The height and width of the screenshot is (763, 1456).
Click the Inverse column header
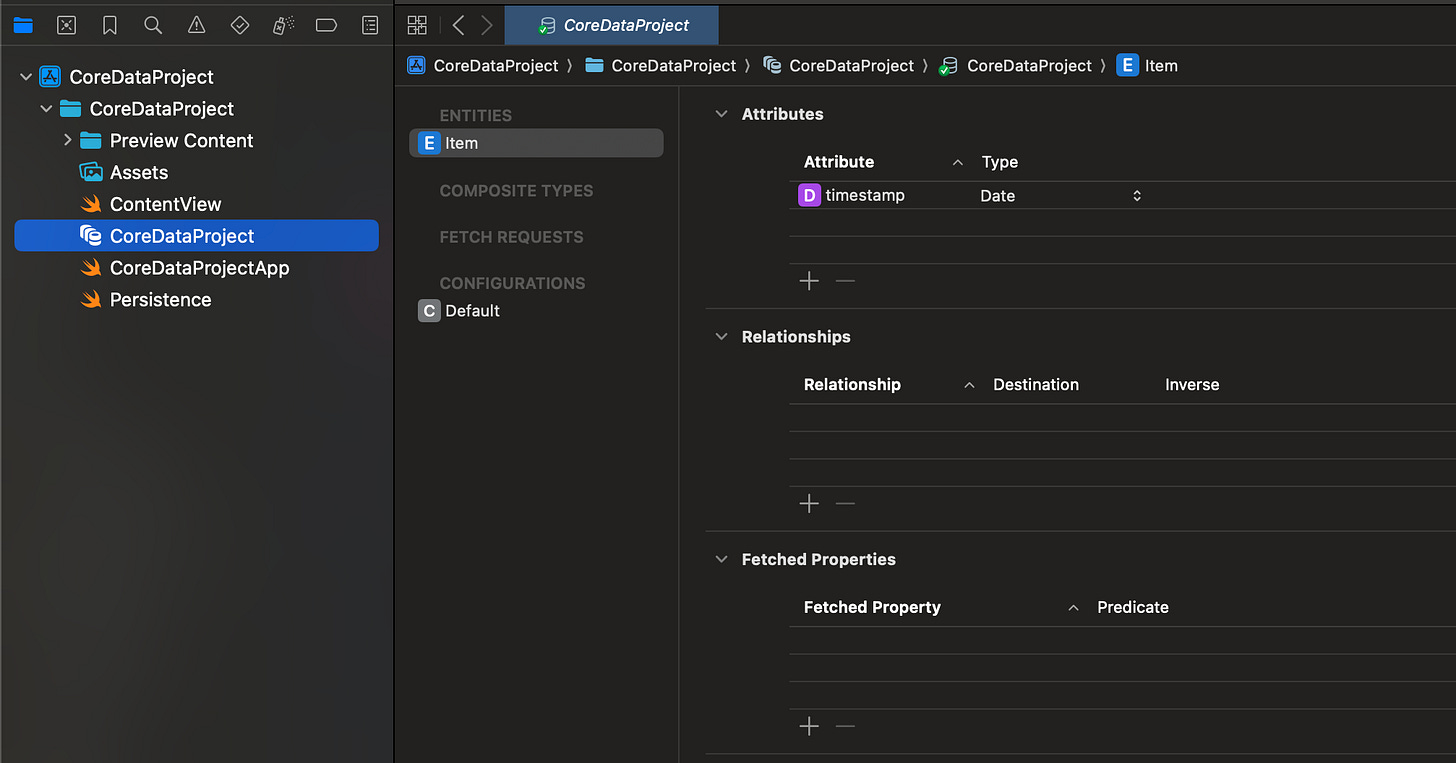point(1192,385)
